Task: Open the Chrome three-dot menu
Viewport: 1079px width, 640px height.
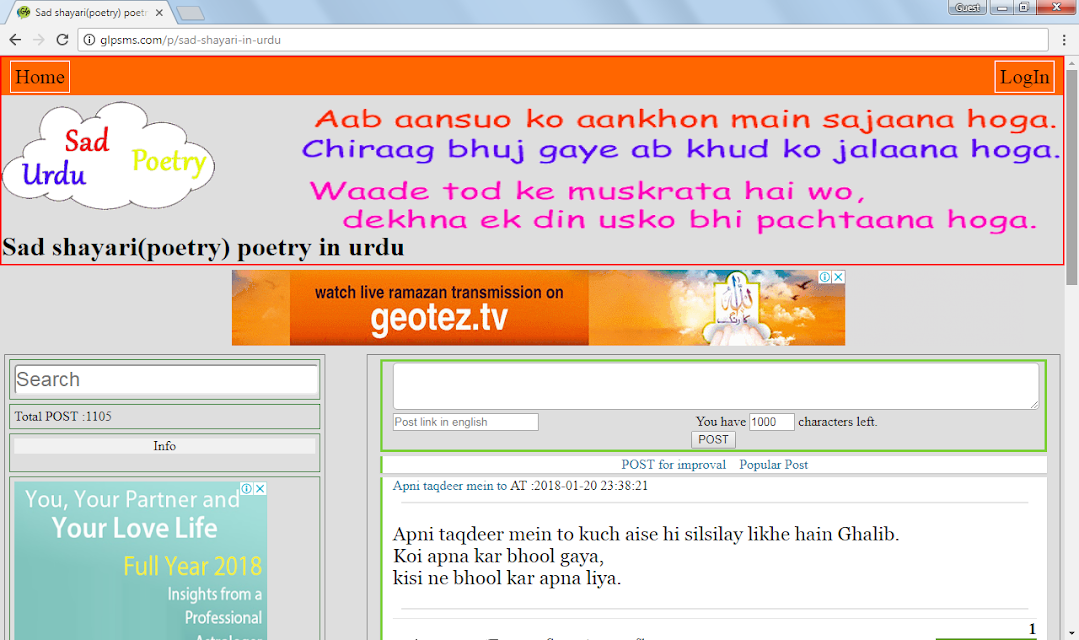Action: tap(1064, 40)
